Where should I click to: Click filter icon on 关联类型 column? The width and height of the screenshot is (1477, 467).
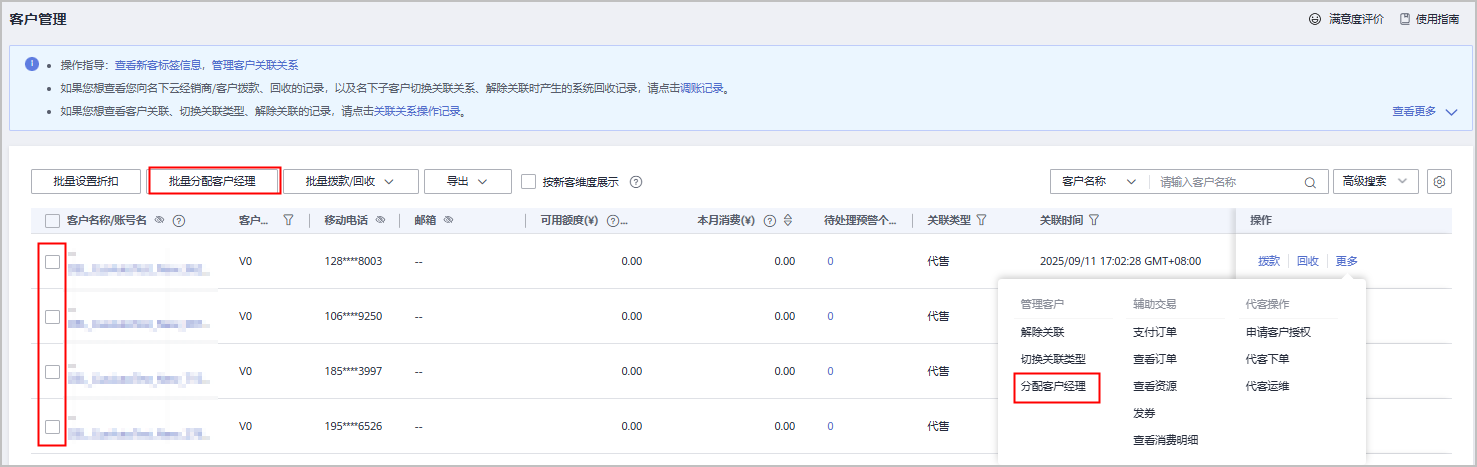pos(981,220)
